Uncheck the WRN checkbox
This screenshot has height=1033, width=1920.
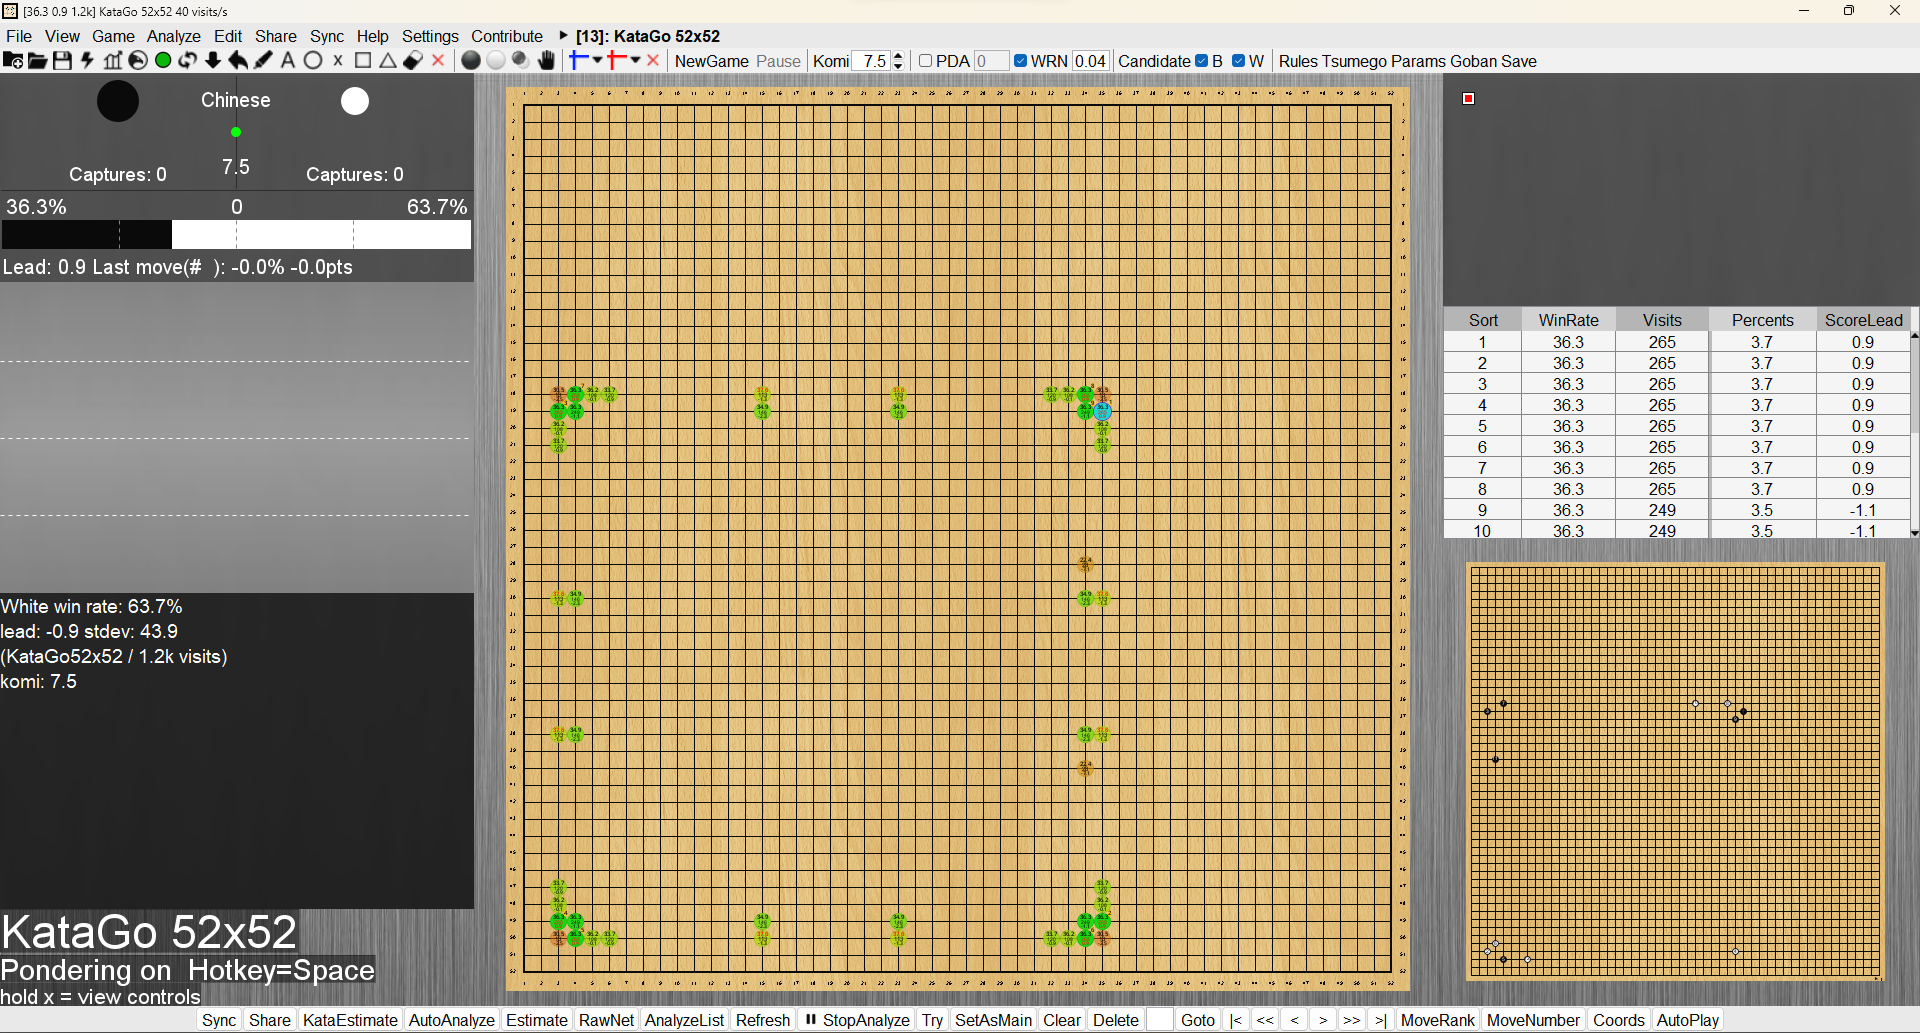coord(1020,61)
